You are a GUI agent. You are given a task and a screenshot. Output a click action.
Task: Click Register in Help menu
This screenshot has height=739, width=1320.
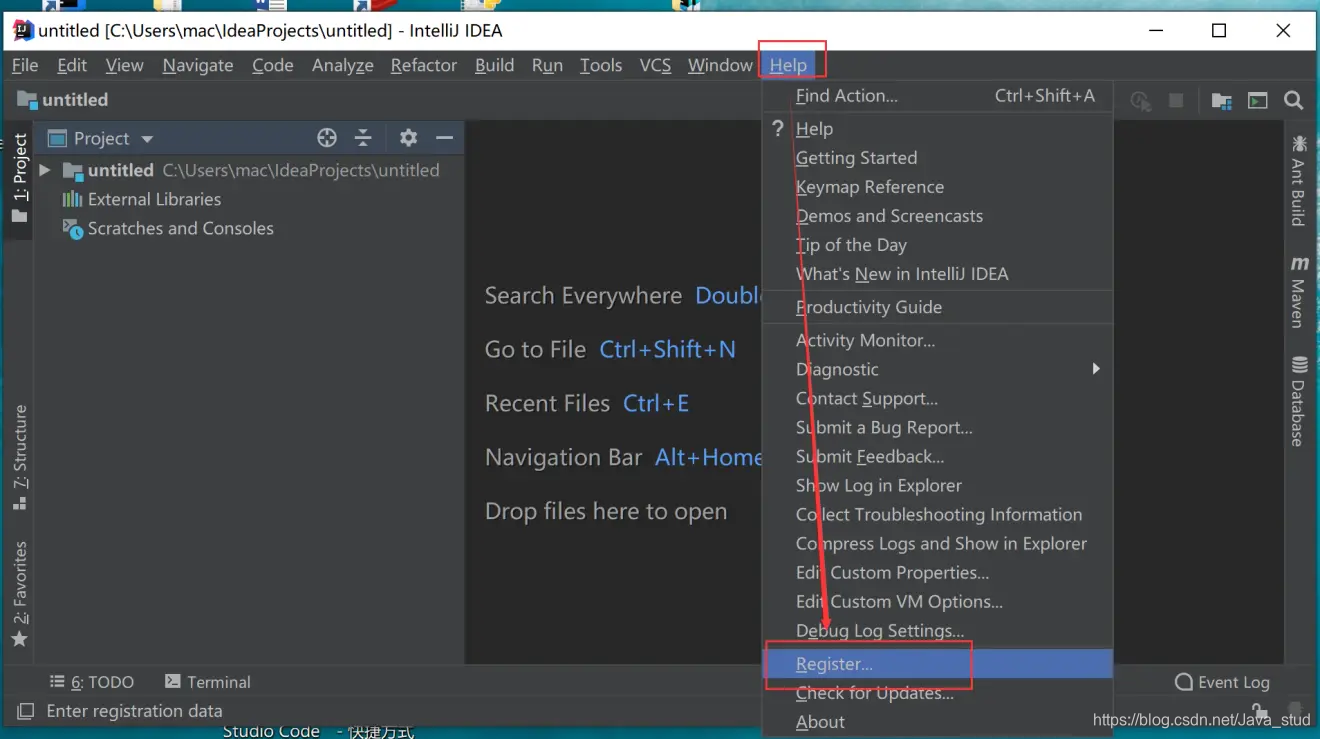[x=938, y=664]
